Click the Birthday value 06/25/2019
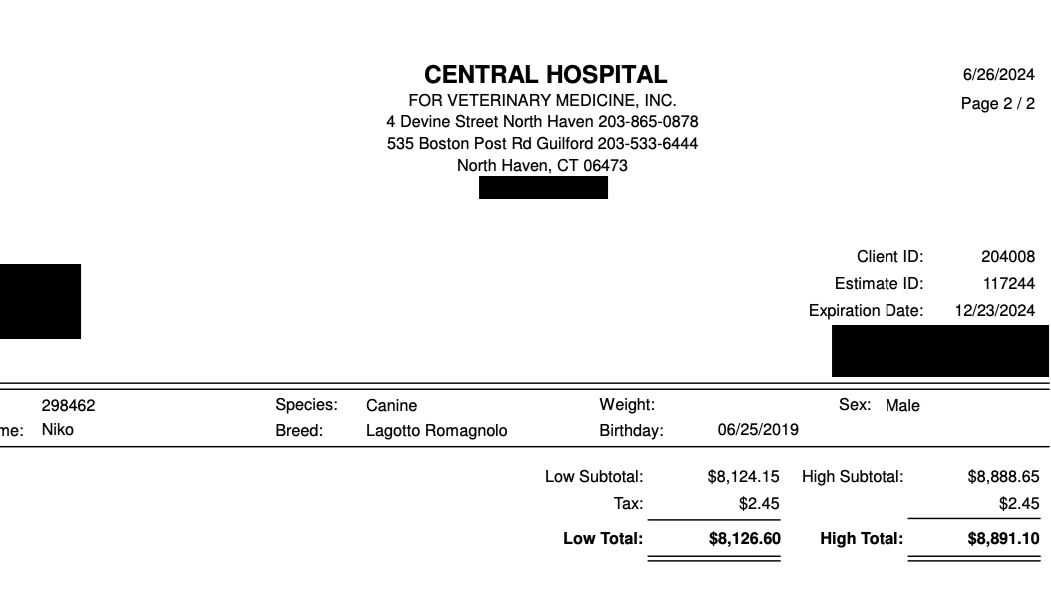1051x594 pixels. 758,430
